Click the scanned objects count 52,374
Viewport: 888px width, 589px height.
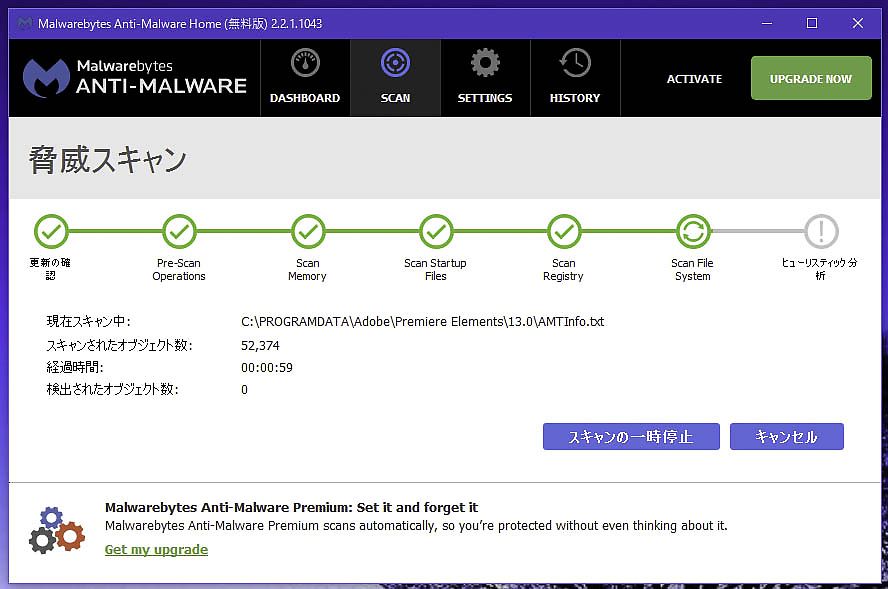pyautogui.click(x=261, y=345)
